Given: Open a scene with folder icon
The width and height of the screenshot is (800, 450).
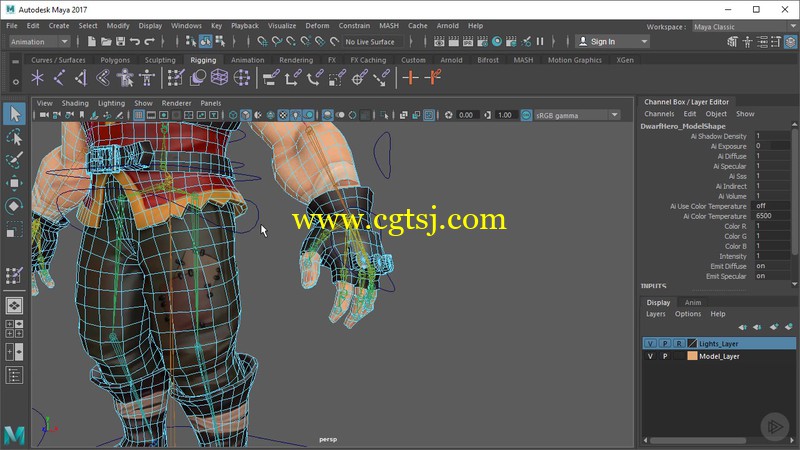Looking at the screenshot, I should point(106,42).
